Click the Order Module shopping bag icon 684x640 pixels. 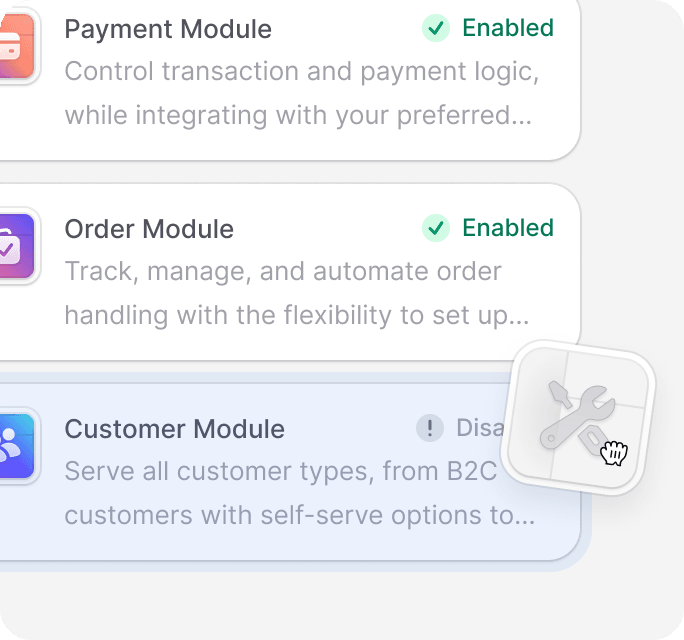point(17,246)
